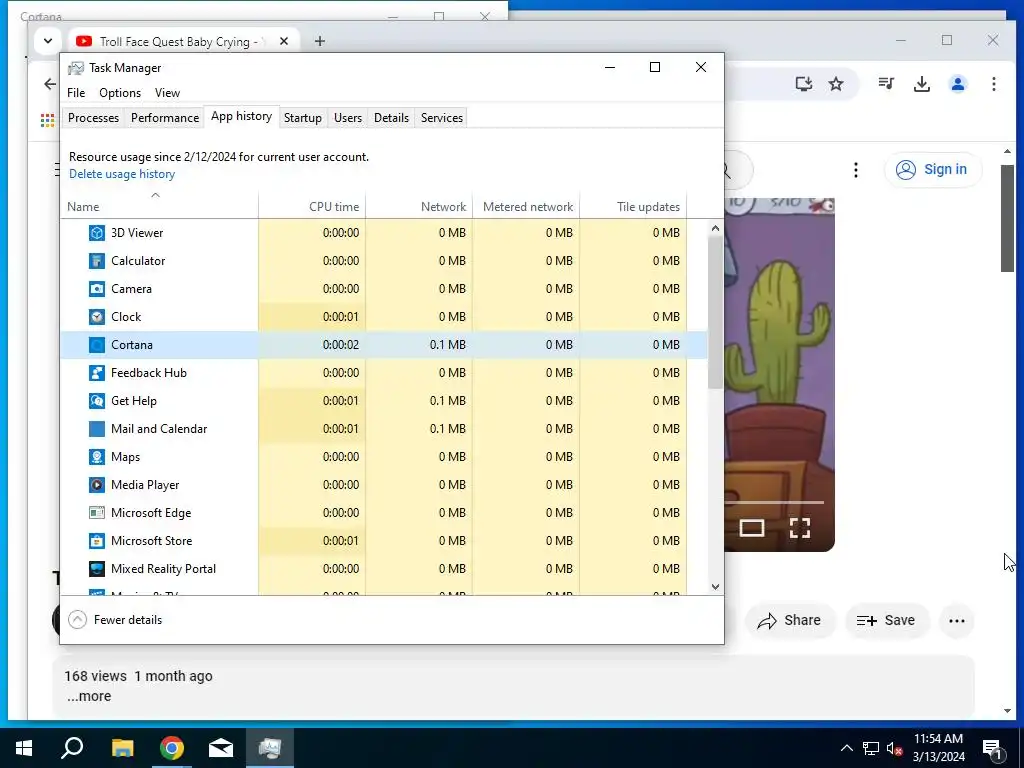Viewport: 1024px width, 768px height.
Task: Switch to the Performance tab
Action: [x=165, y=118]
